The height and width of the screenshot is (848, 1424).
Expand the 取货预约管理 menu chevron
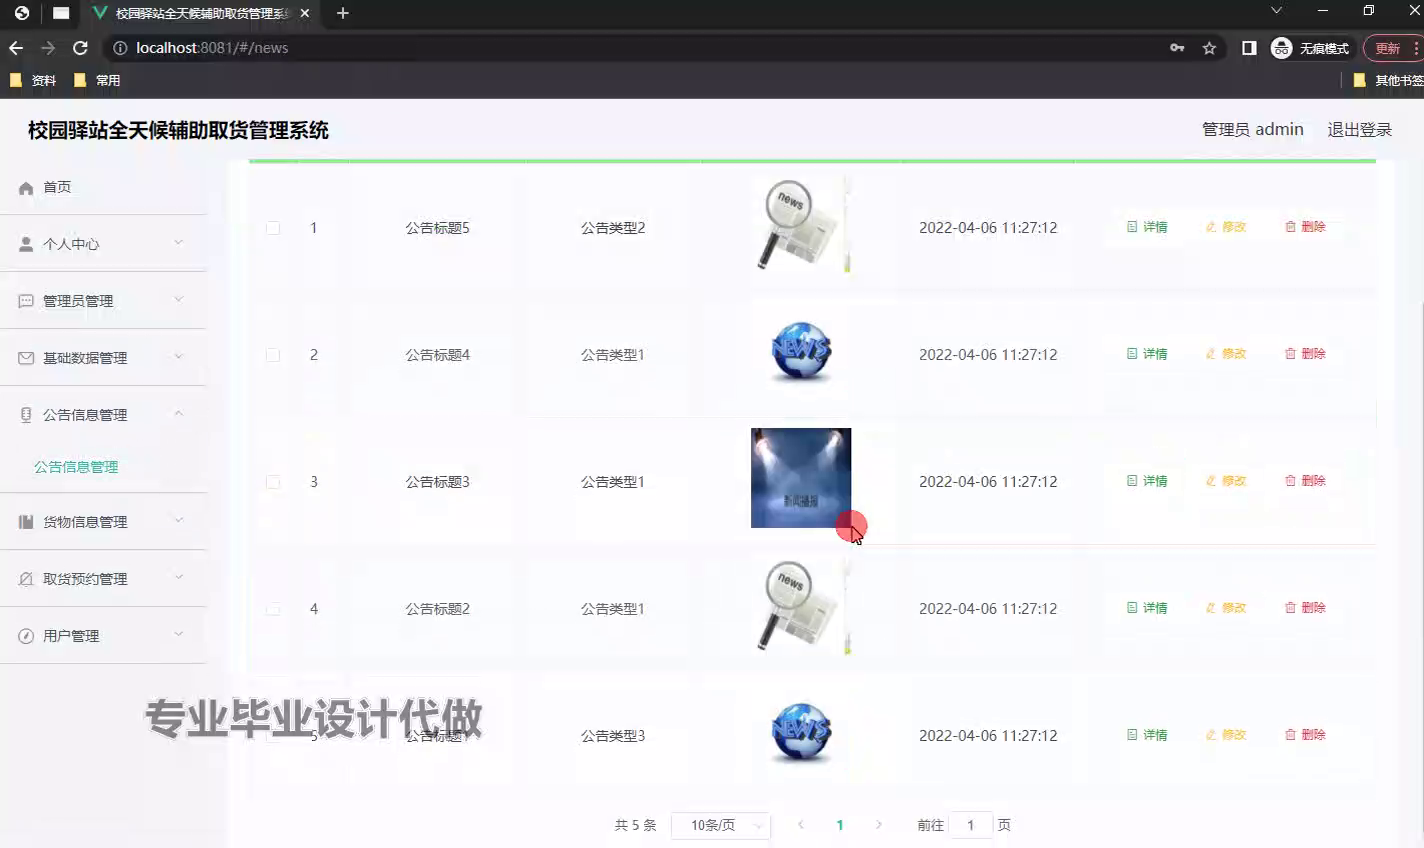[x=179, y=578]
